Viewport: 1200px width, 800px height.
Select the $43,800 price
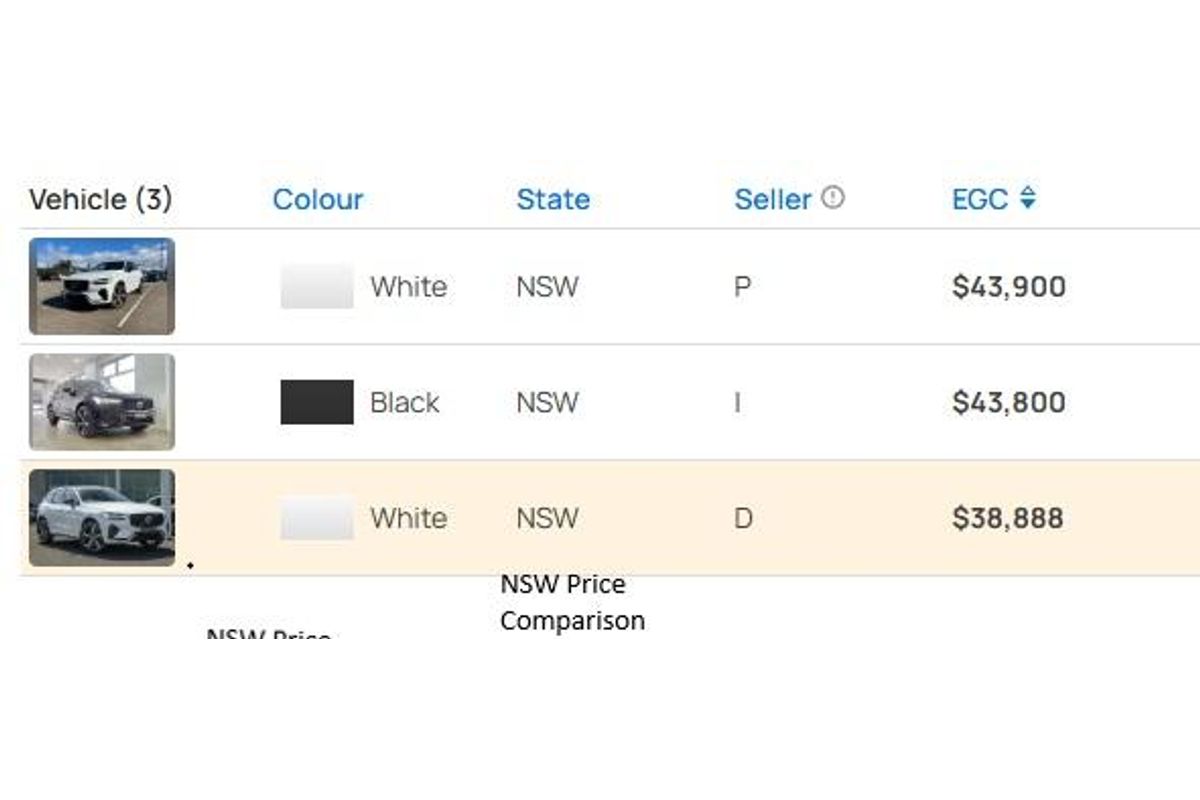coord(1009,403)
